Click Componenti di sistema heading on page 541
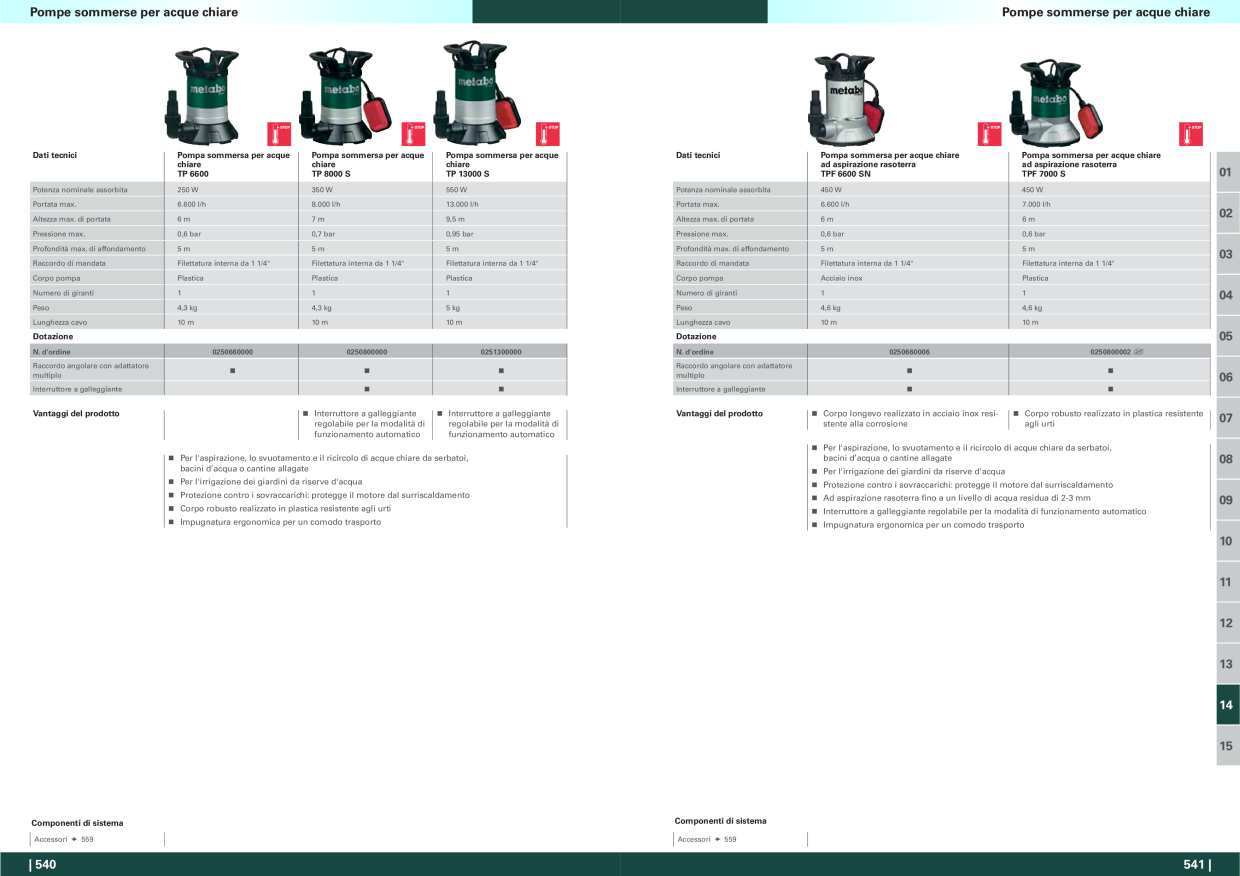 pyautogui.click(x=720, y=821)
